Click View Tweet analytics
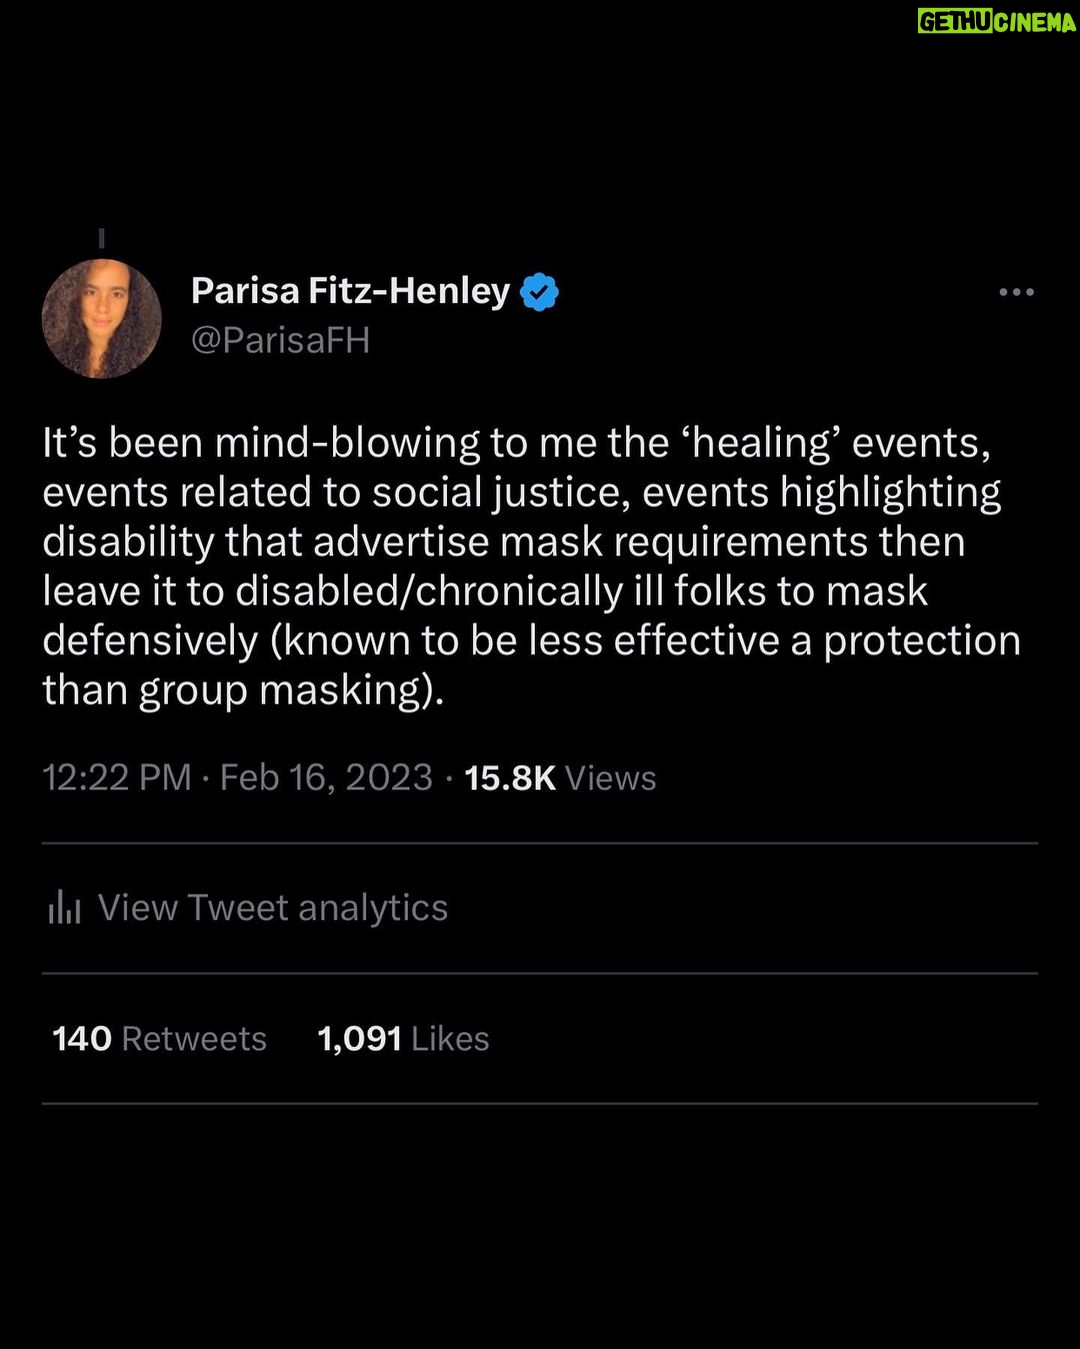The height and width of the screenshot is (1349, 1080). pos(272,908)
